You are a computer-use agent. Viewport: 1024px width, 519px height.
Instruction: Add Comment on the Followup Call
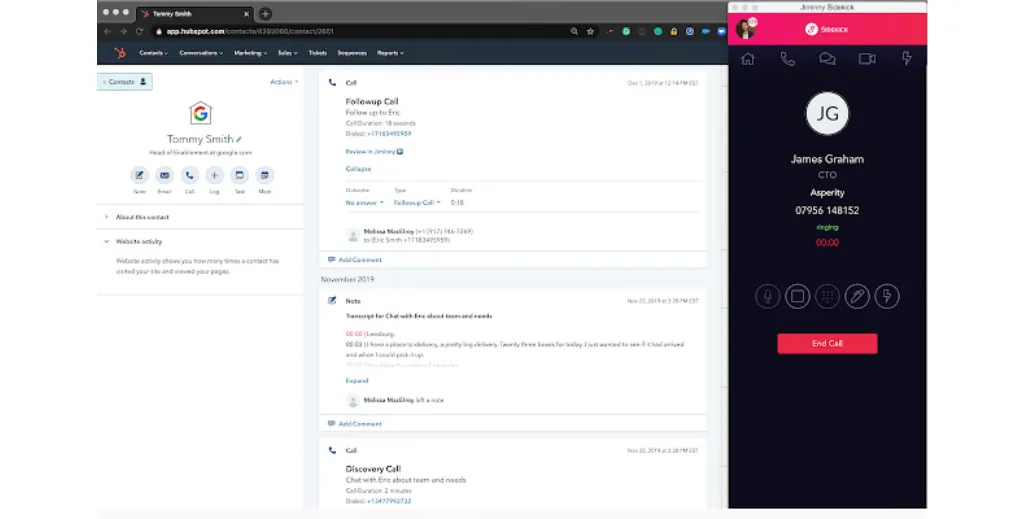(x=355, y=260)
